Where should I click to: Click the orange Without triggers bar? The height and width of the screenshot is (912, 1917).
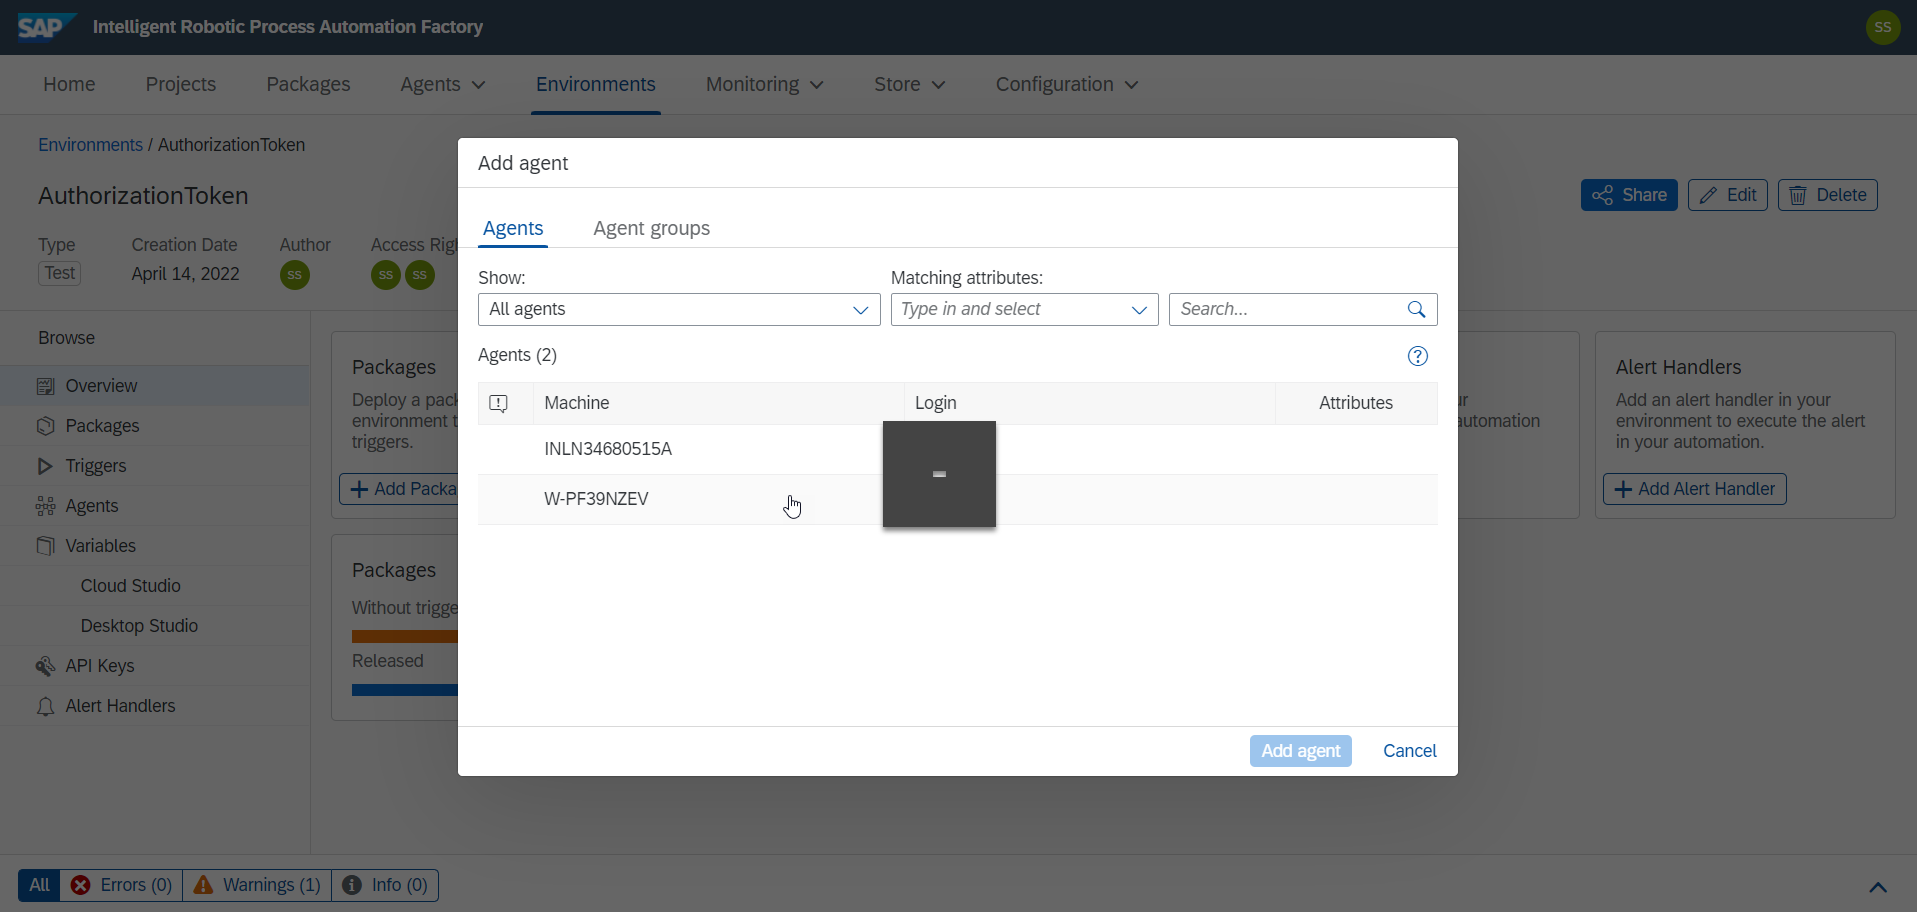pos(405,636)
